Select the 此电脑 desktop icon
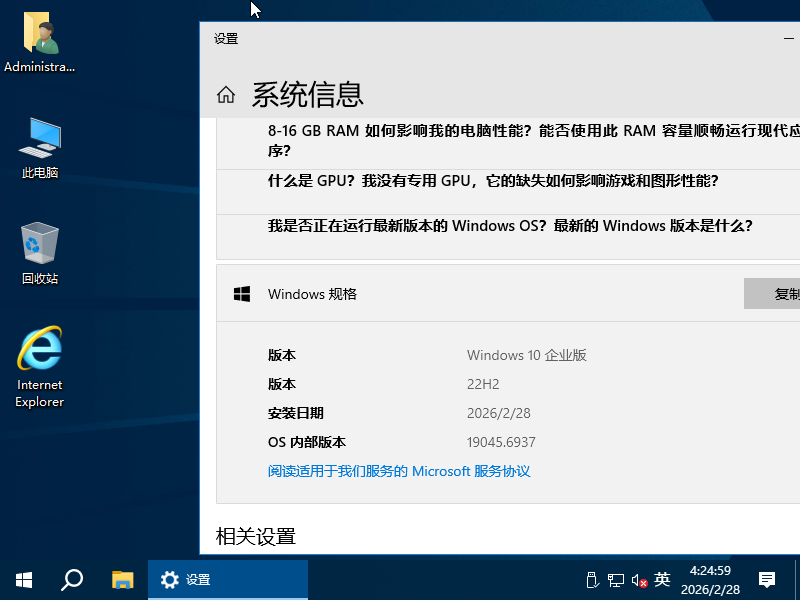The height and width of the screenshot is (600, 800). click(40, 146)
